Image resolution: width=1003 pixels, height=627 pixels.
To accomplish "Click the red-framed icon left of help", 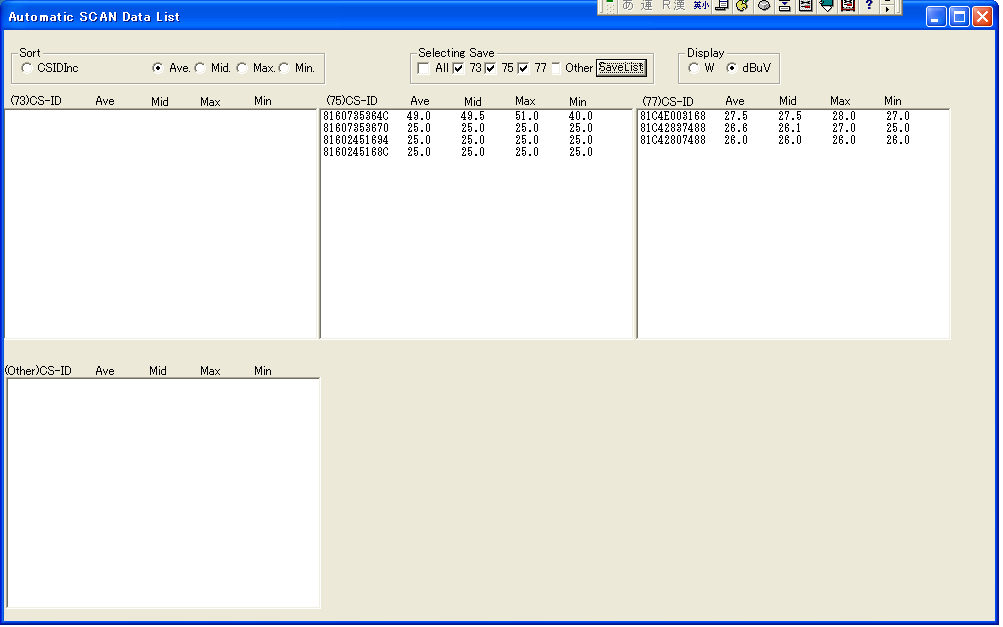I will coord(848,6).
